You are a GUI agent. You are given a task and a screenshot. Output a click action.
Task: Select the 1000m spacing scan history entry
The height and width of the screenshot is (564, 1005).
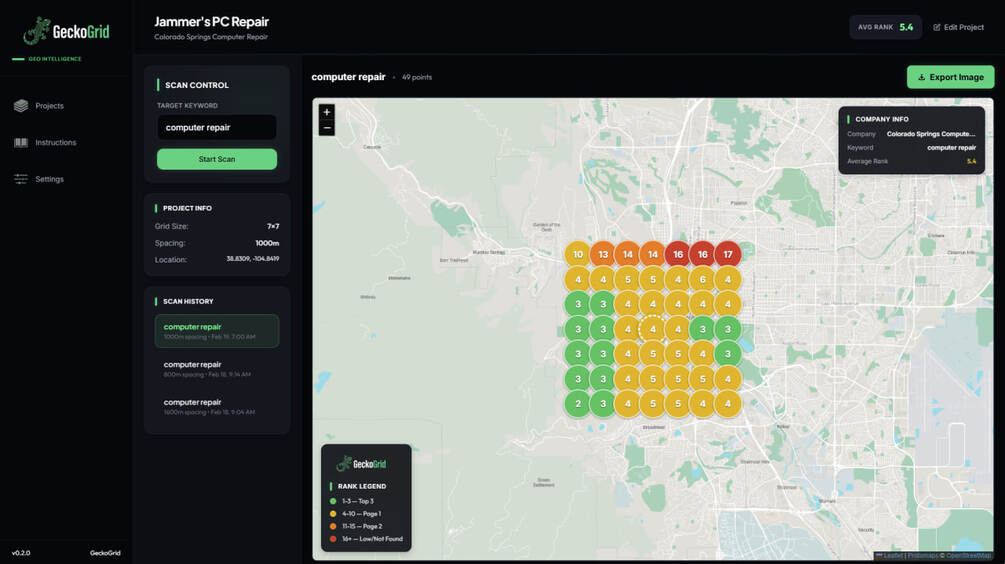click(x=217, y=331)
